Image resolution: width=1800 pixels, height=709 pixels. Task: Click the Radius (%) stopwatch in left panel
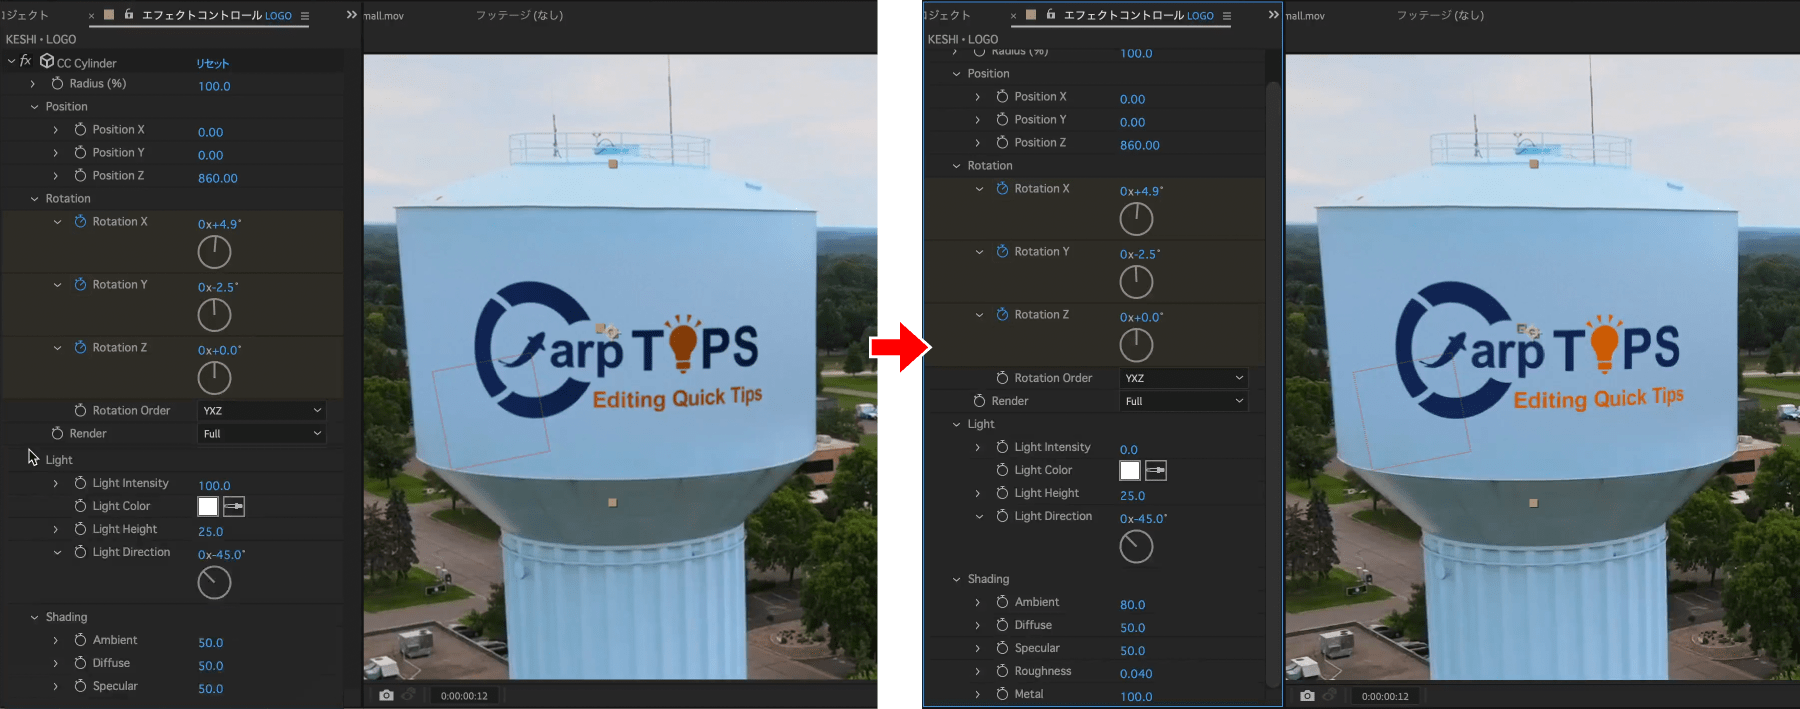(58, 84)
